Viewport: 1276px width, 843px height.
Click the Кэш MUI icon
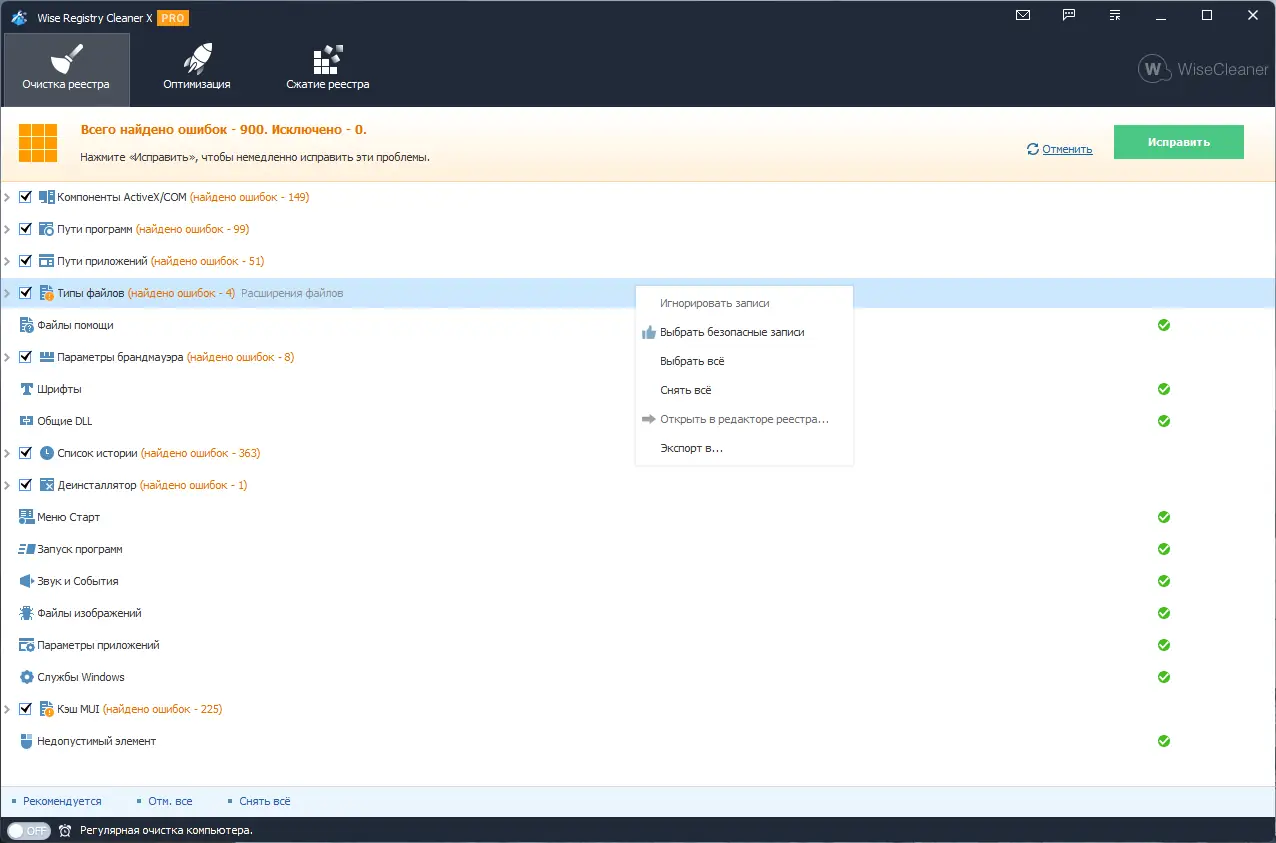click(47, 709)
